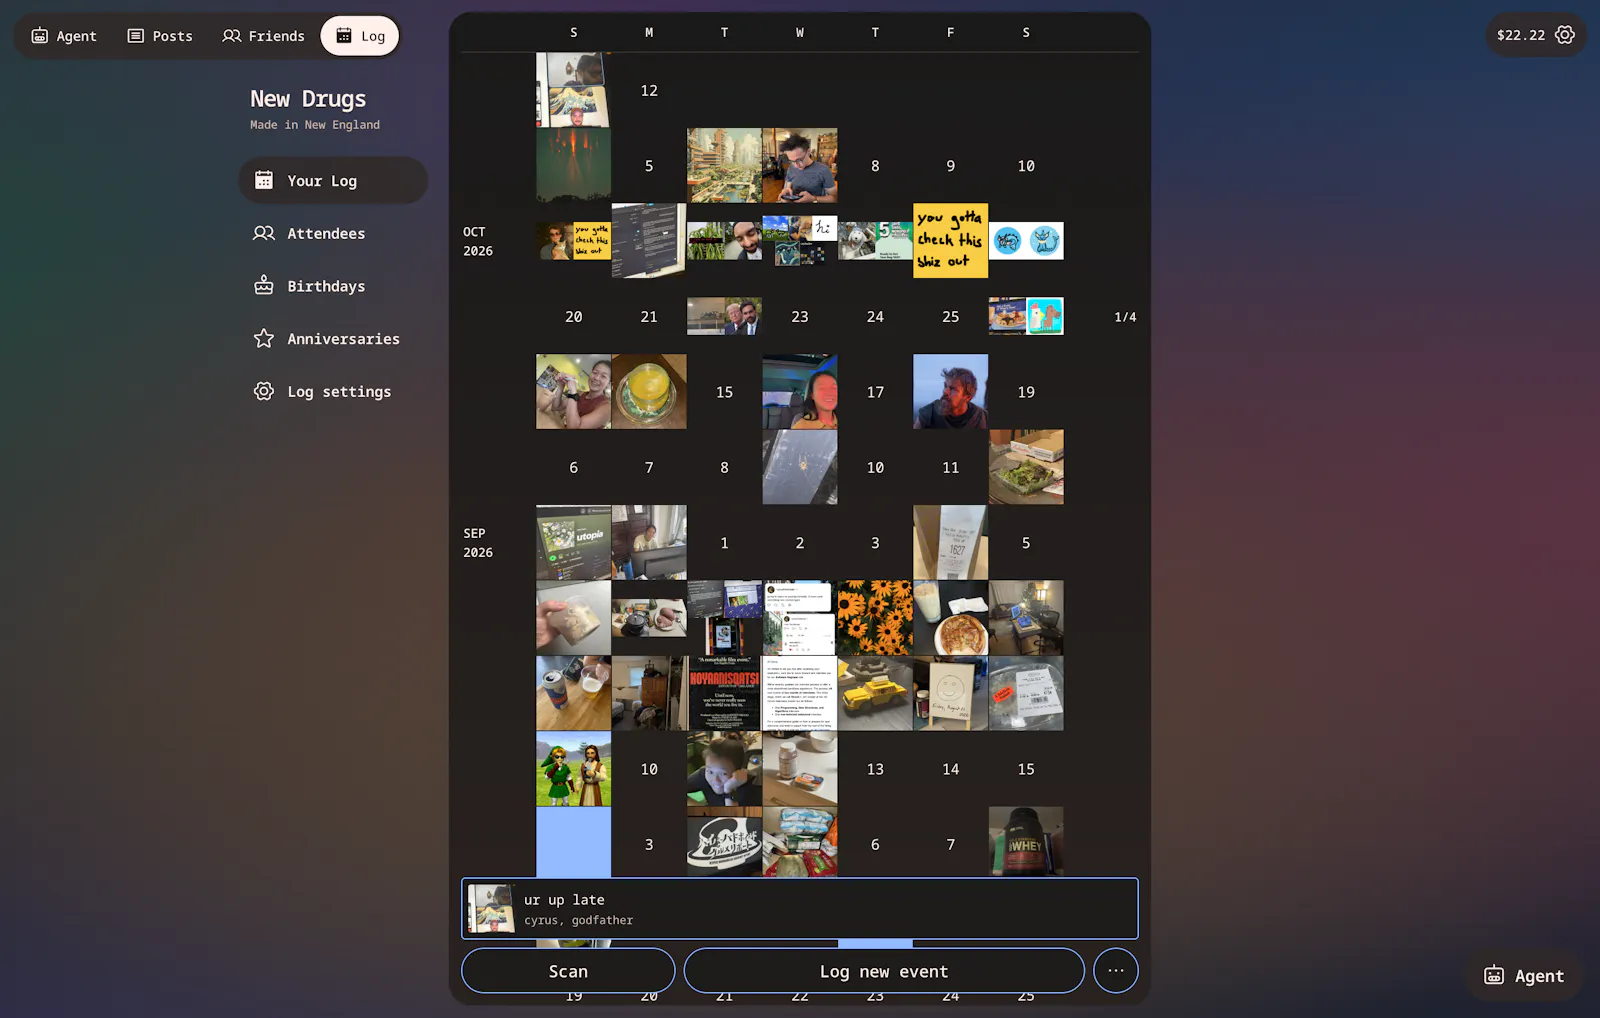This screenshot has height=1018, width=1600.
Task: Click Log new event button
Action: point(884,971)
